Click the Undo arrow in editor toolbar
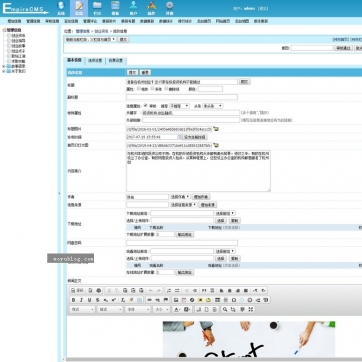 [x=150, y=290]
